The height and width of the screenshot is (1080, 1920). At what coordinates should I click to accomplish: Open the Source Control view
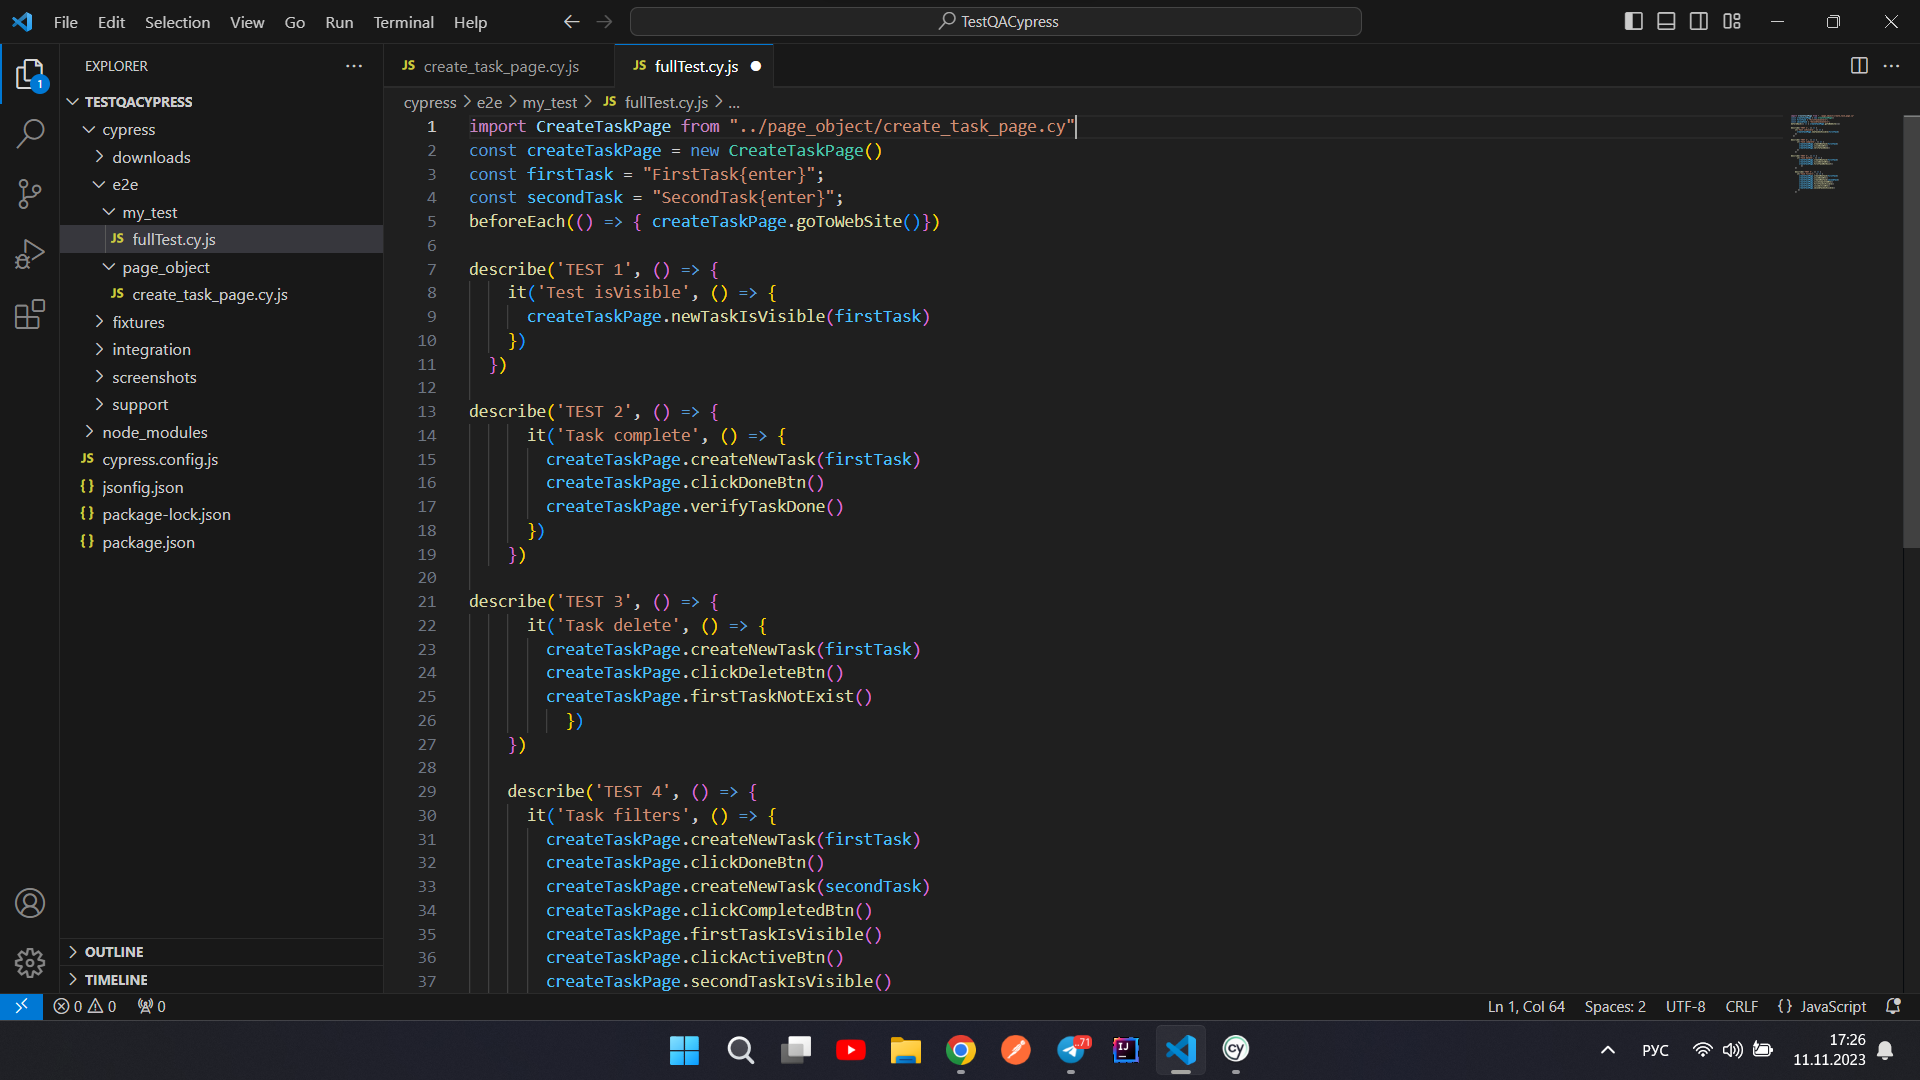30,194
